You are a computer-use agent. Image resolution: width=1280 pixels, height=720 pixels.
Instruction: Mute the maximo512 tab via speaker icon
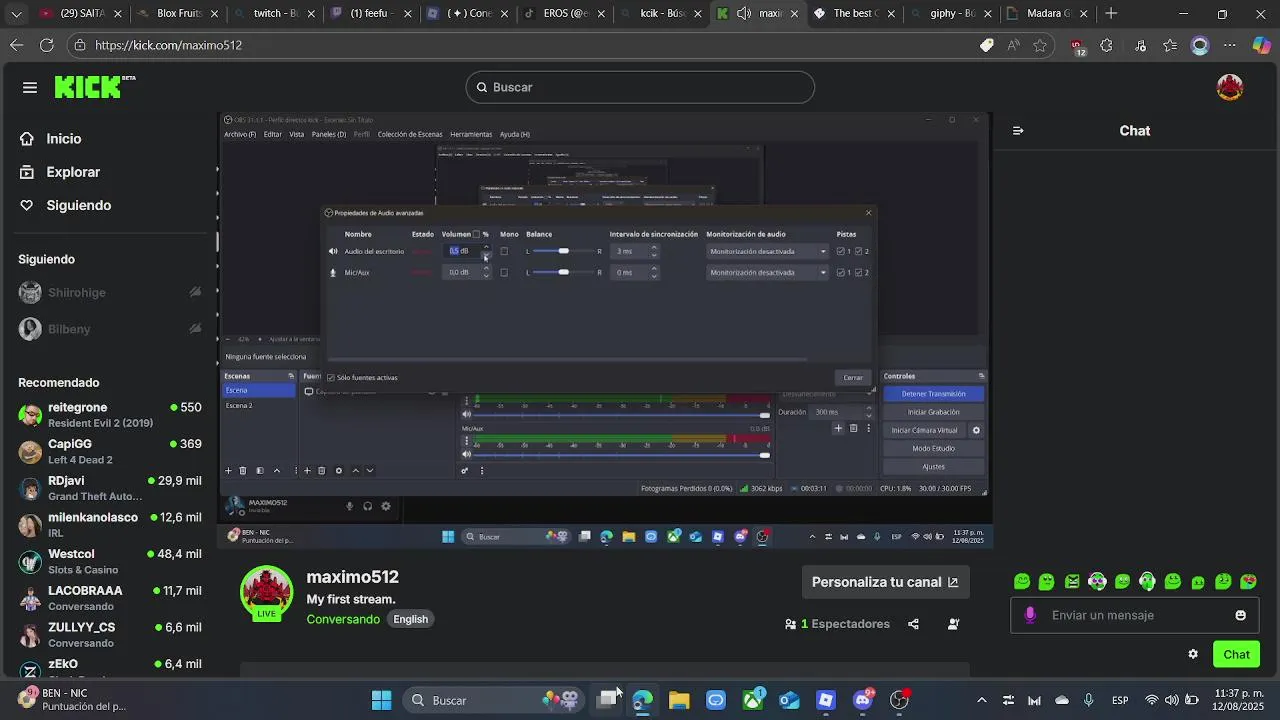pos(744,14)
